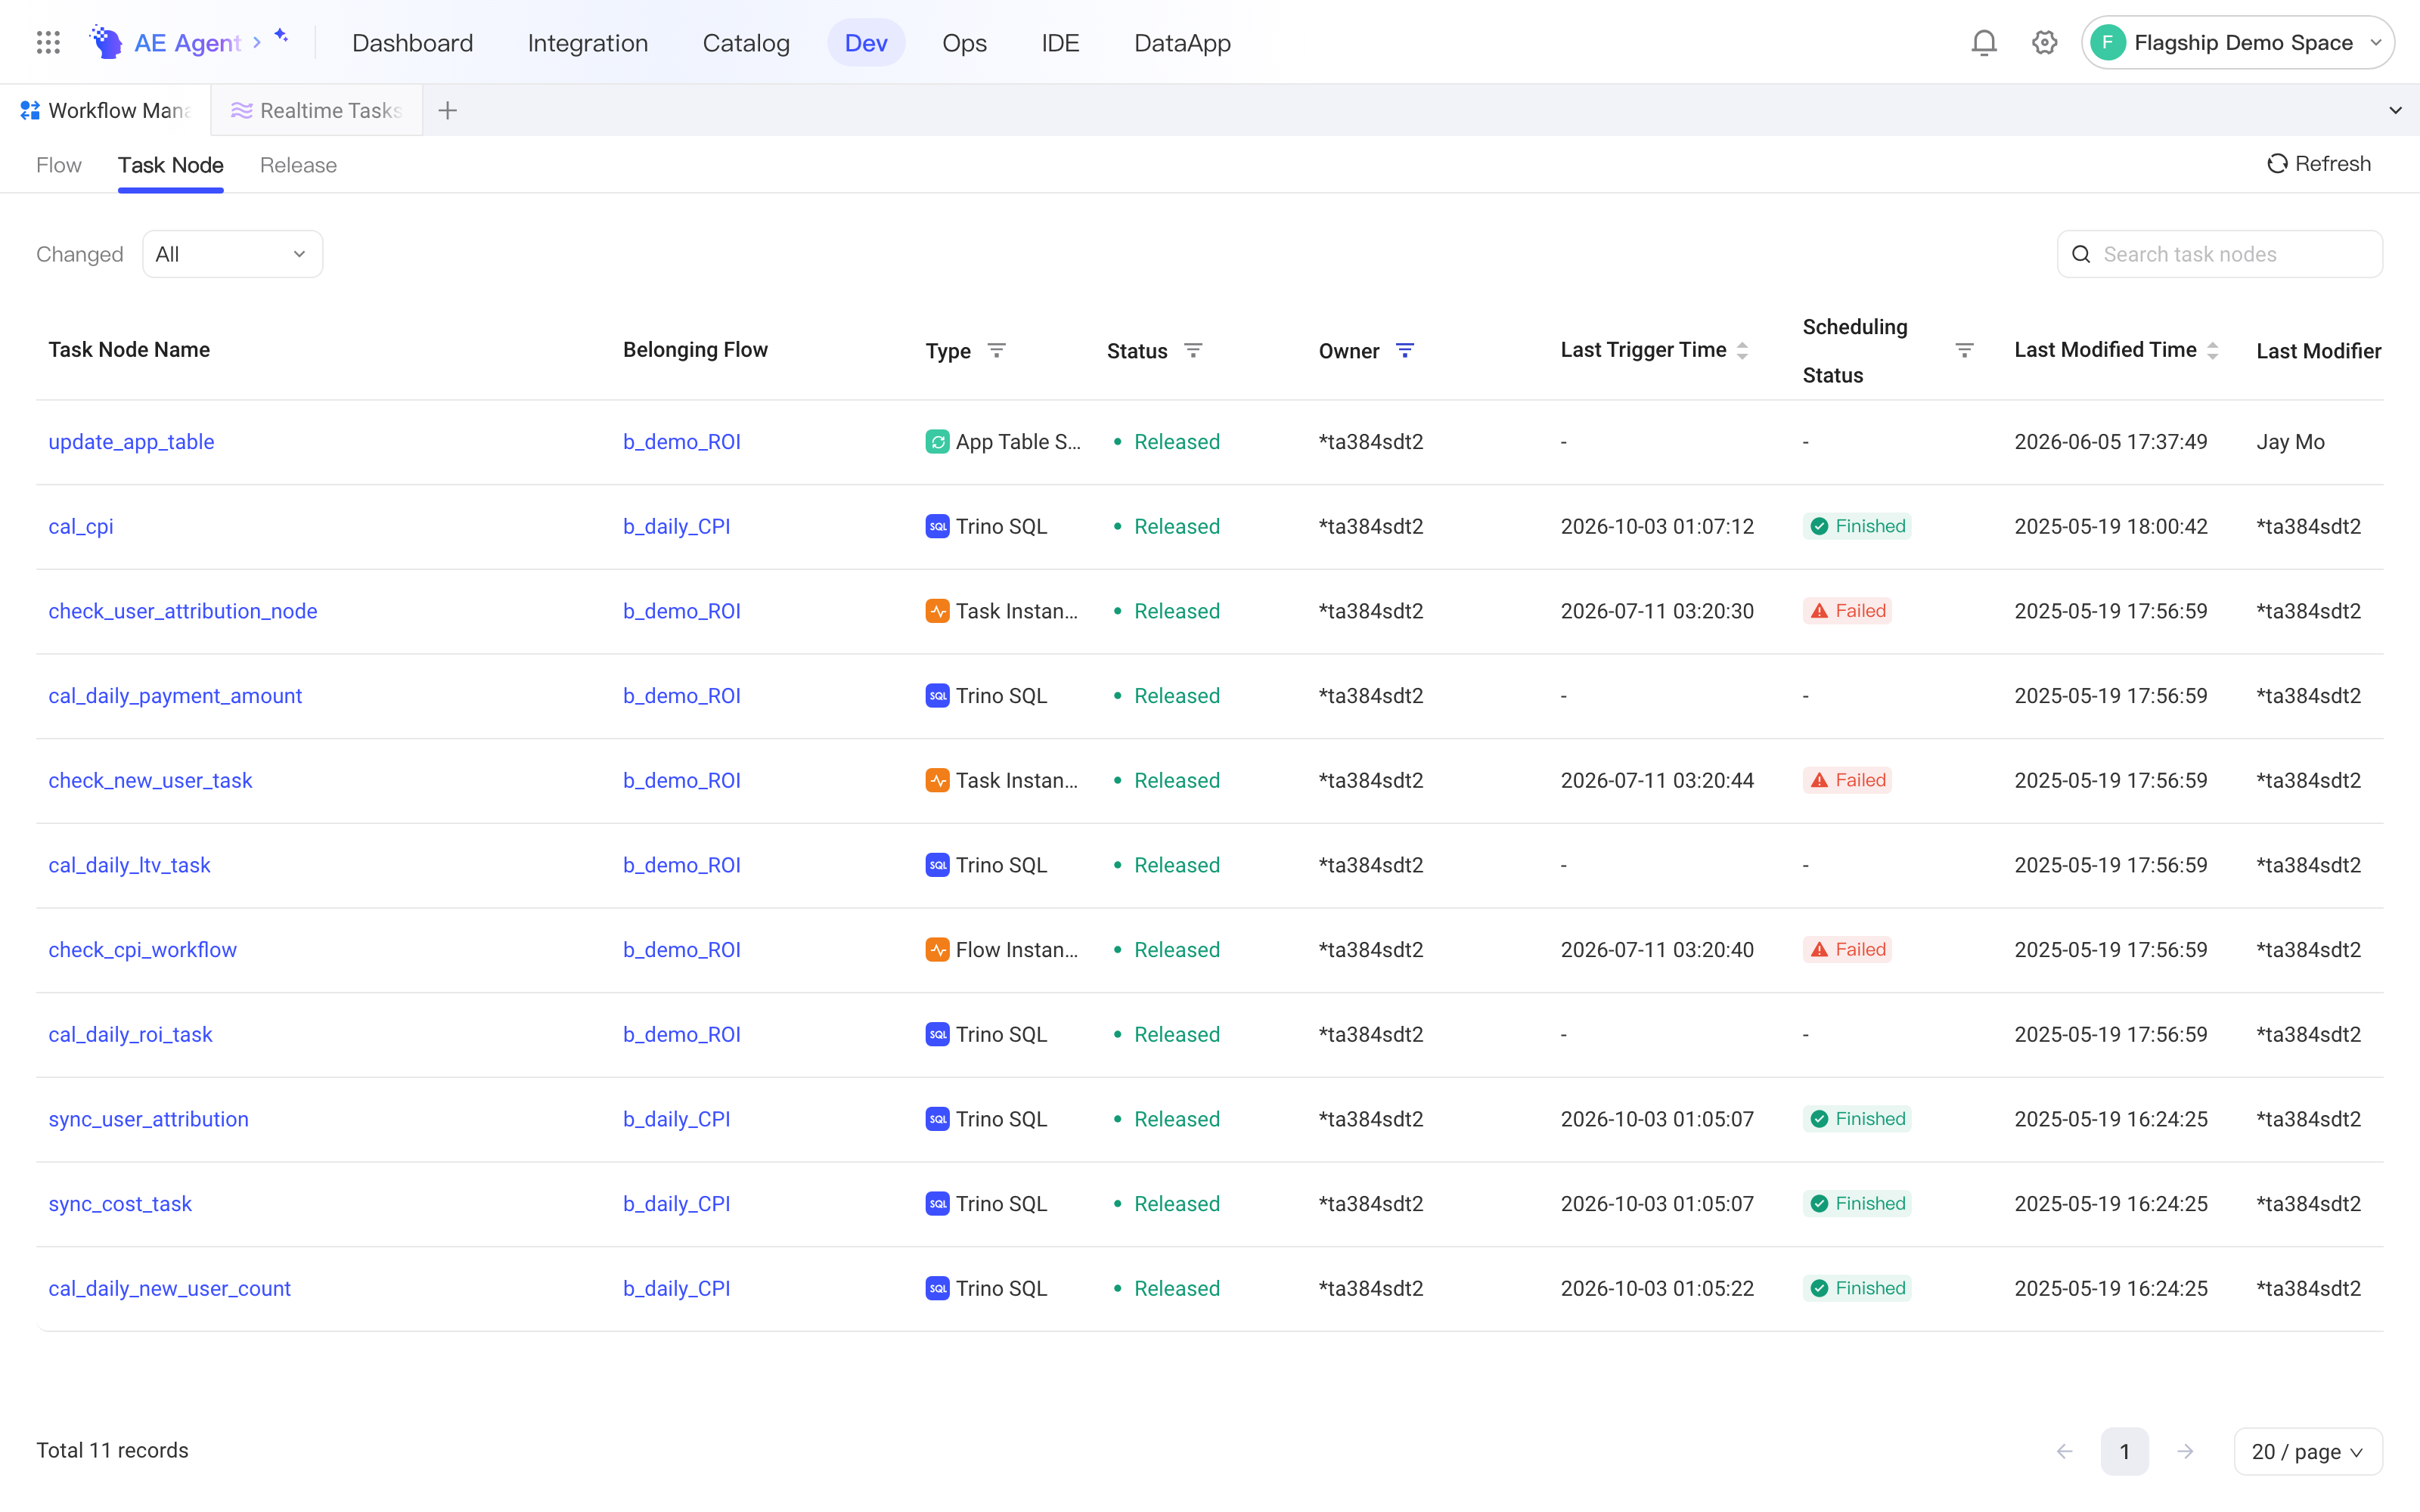Open the update_app_table task node link
The height and width of the screenshot is (1512, 2420).
pos(131,442)
